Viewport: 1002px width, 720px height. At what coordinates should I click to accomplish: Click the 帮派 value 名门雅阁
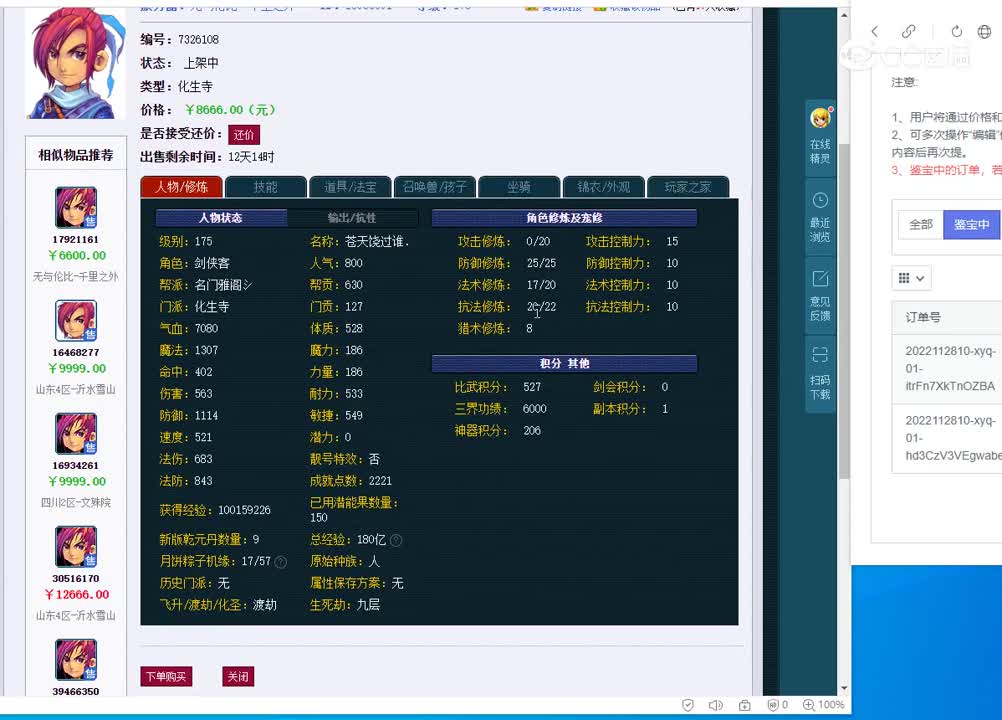223,285
